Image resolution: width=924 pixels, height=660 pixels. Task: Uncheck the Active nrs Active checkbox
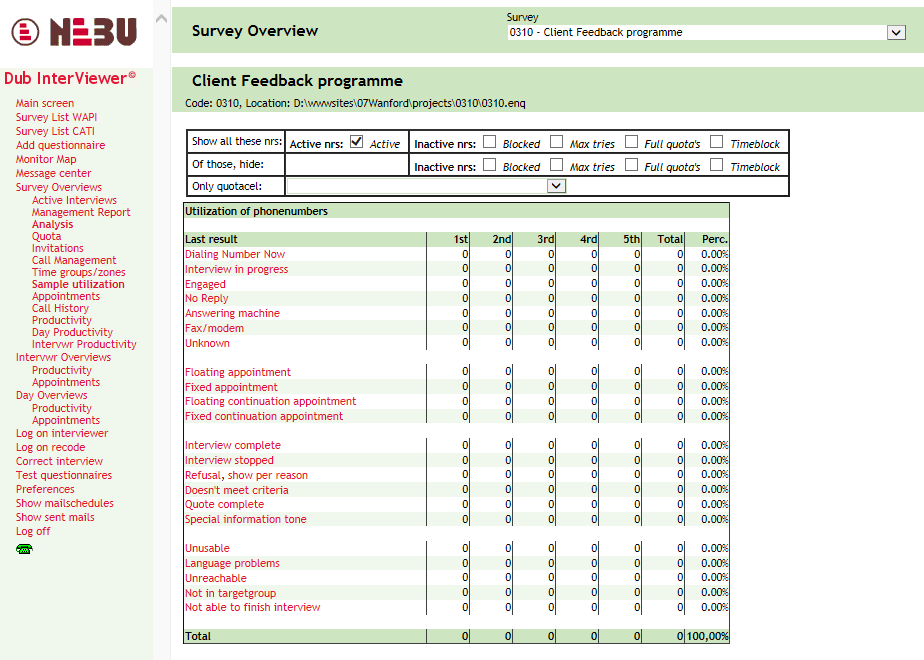(x=356, y=141)
